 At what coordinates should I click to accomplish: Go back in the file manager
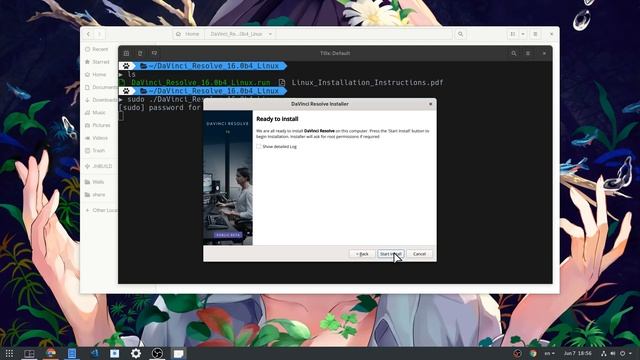click(88, 34)
